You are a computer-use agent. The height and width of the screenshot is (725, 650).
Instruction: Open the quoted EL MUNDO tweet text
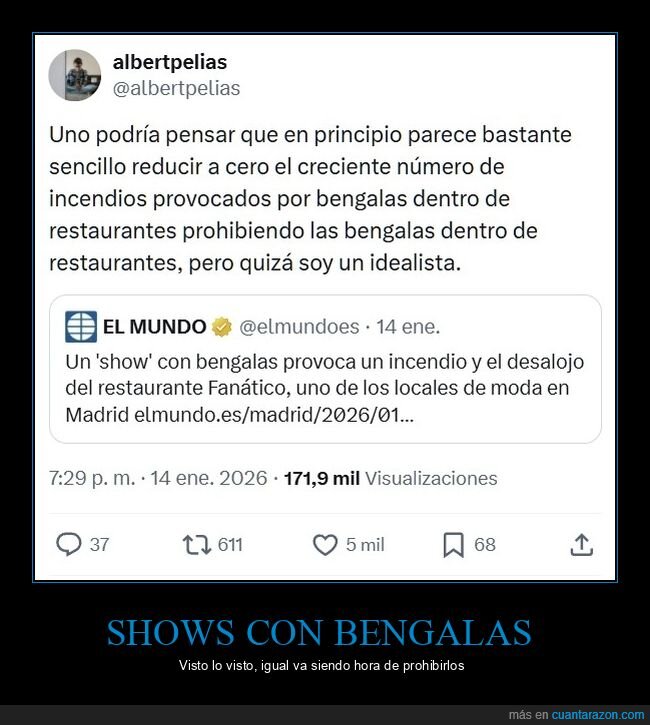point(325,388)
